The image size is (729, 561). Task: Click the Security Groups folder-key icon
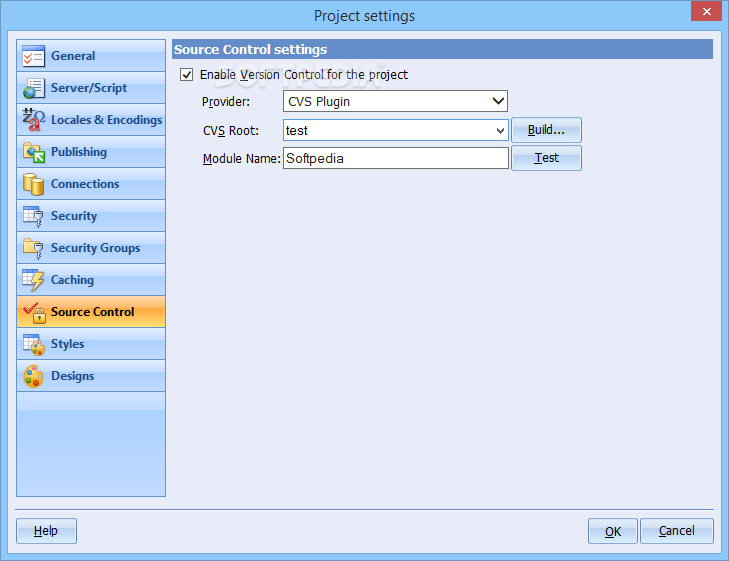coord(33,248)
